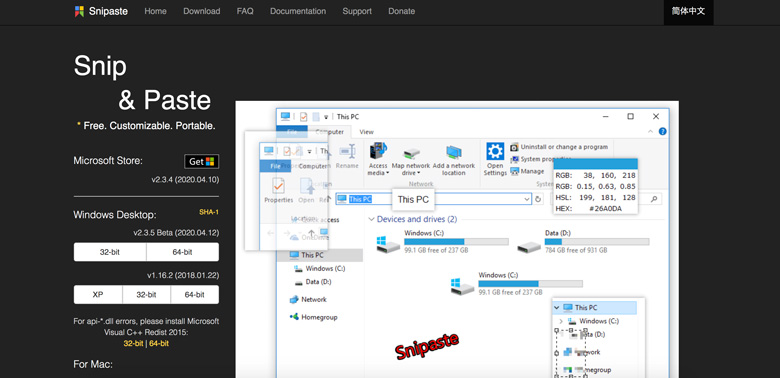
Task: Open the quick access toolbar dropdown arrow
Action: coord(326,117)
